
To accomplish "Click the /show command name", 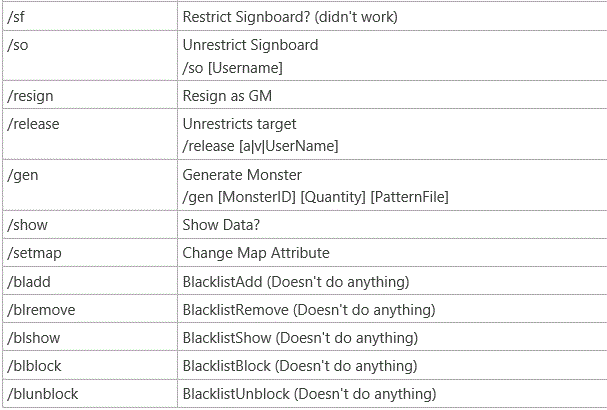I will pyautogui.click(x=27, y=225).
